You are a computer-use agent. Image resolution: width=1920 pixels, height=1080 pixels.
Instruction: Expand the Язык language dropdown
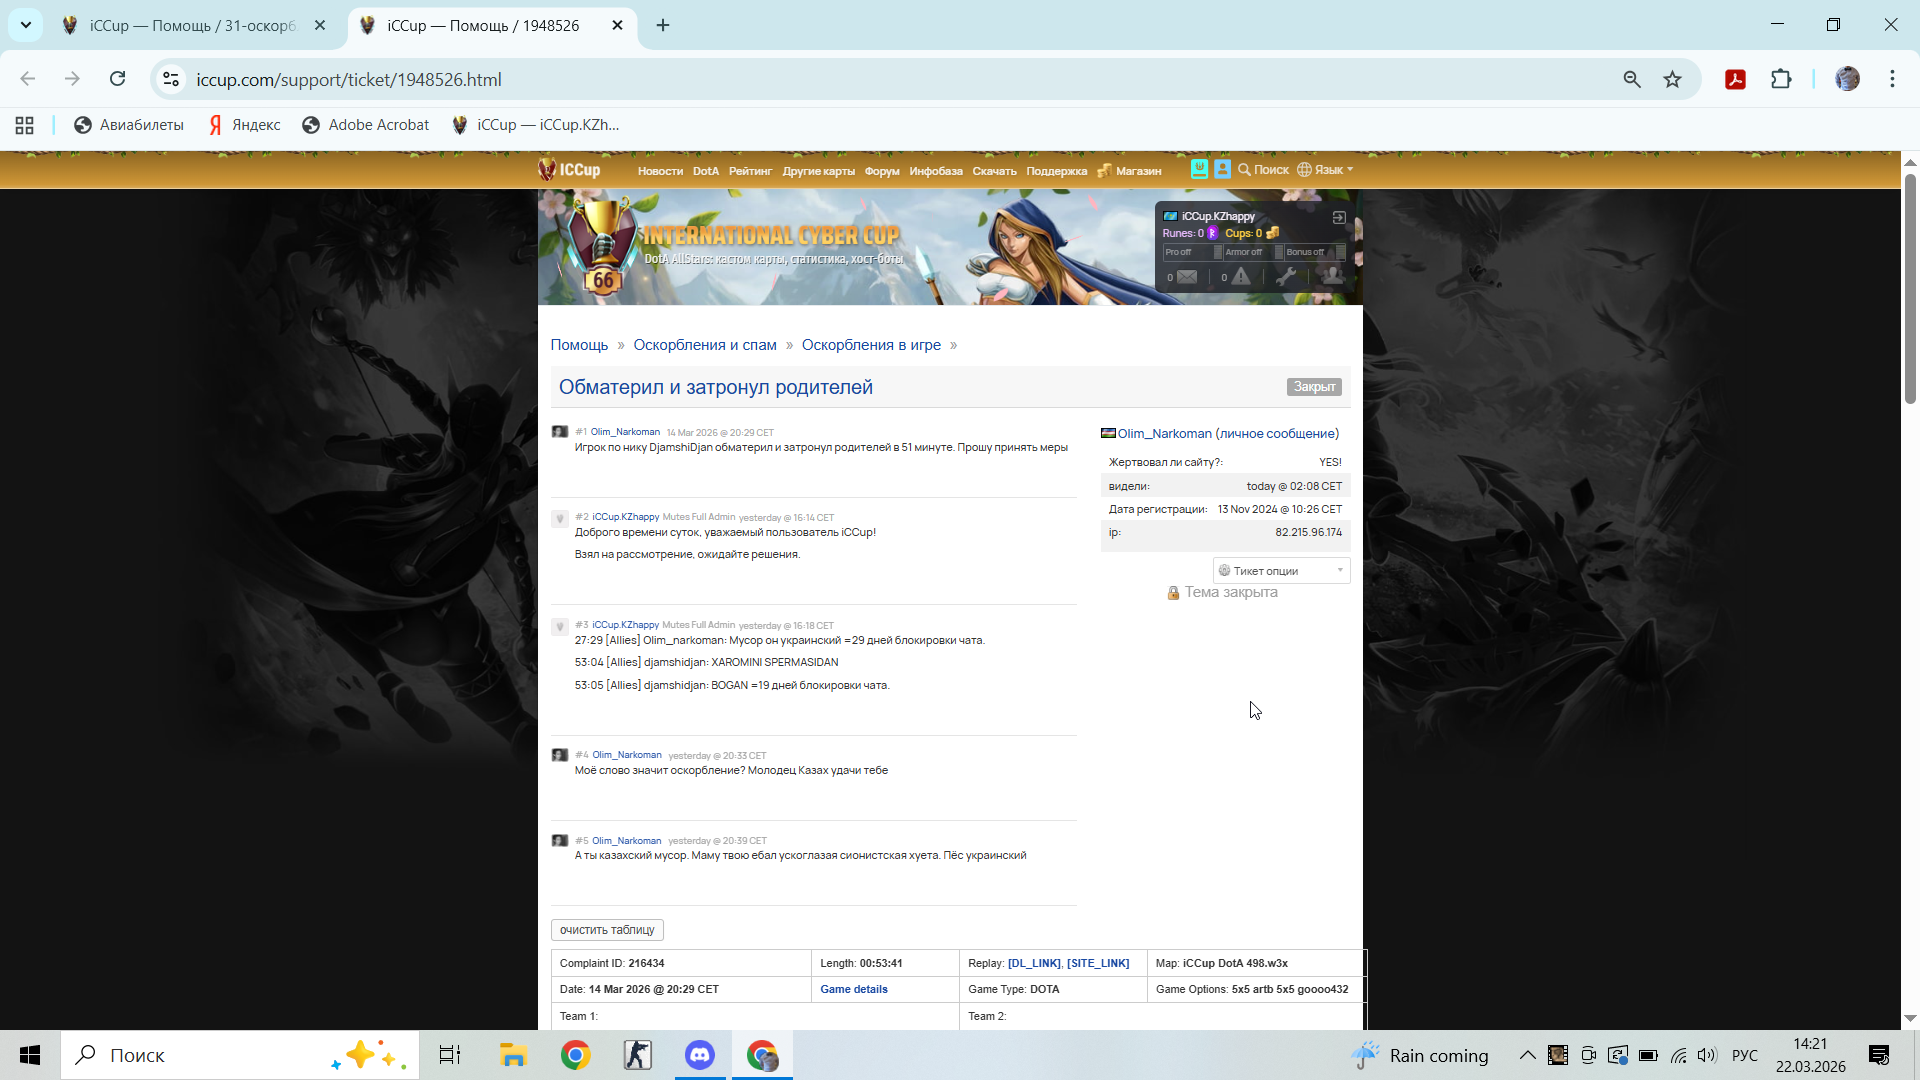(1326, 170)
